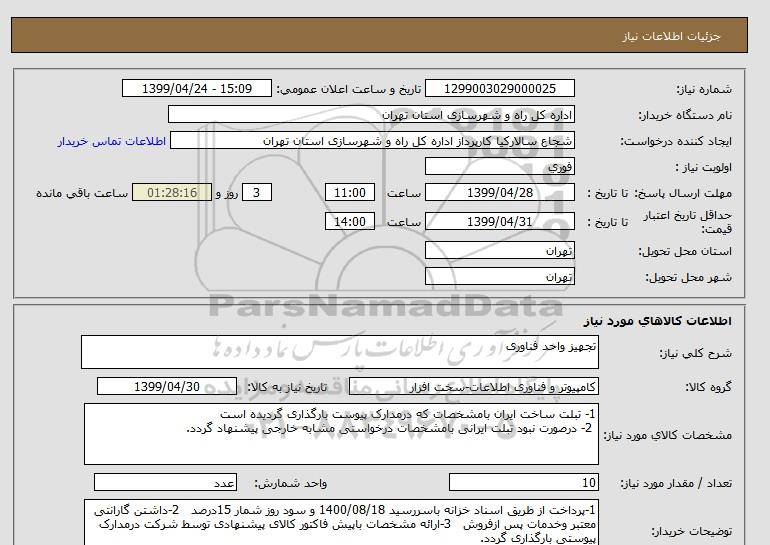Select the priority field showing فوری

tap(499, 167)
